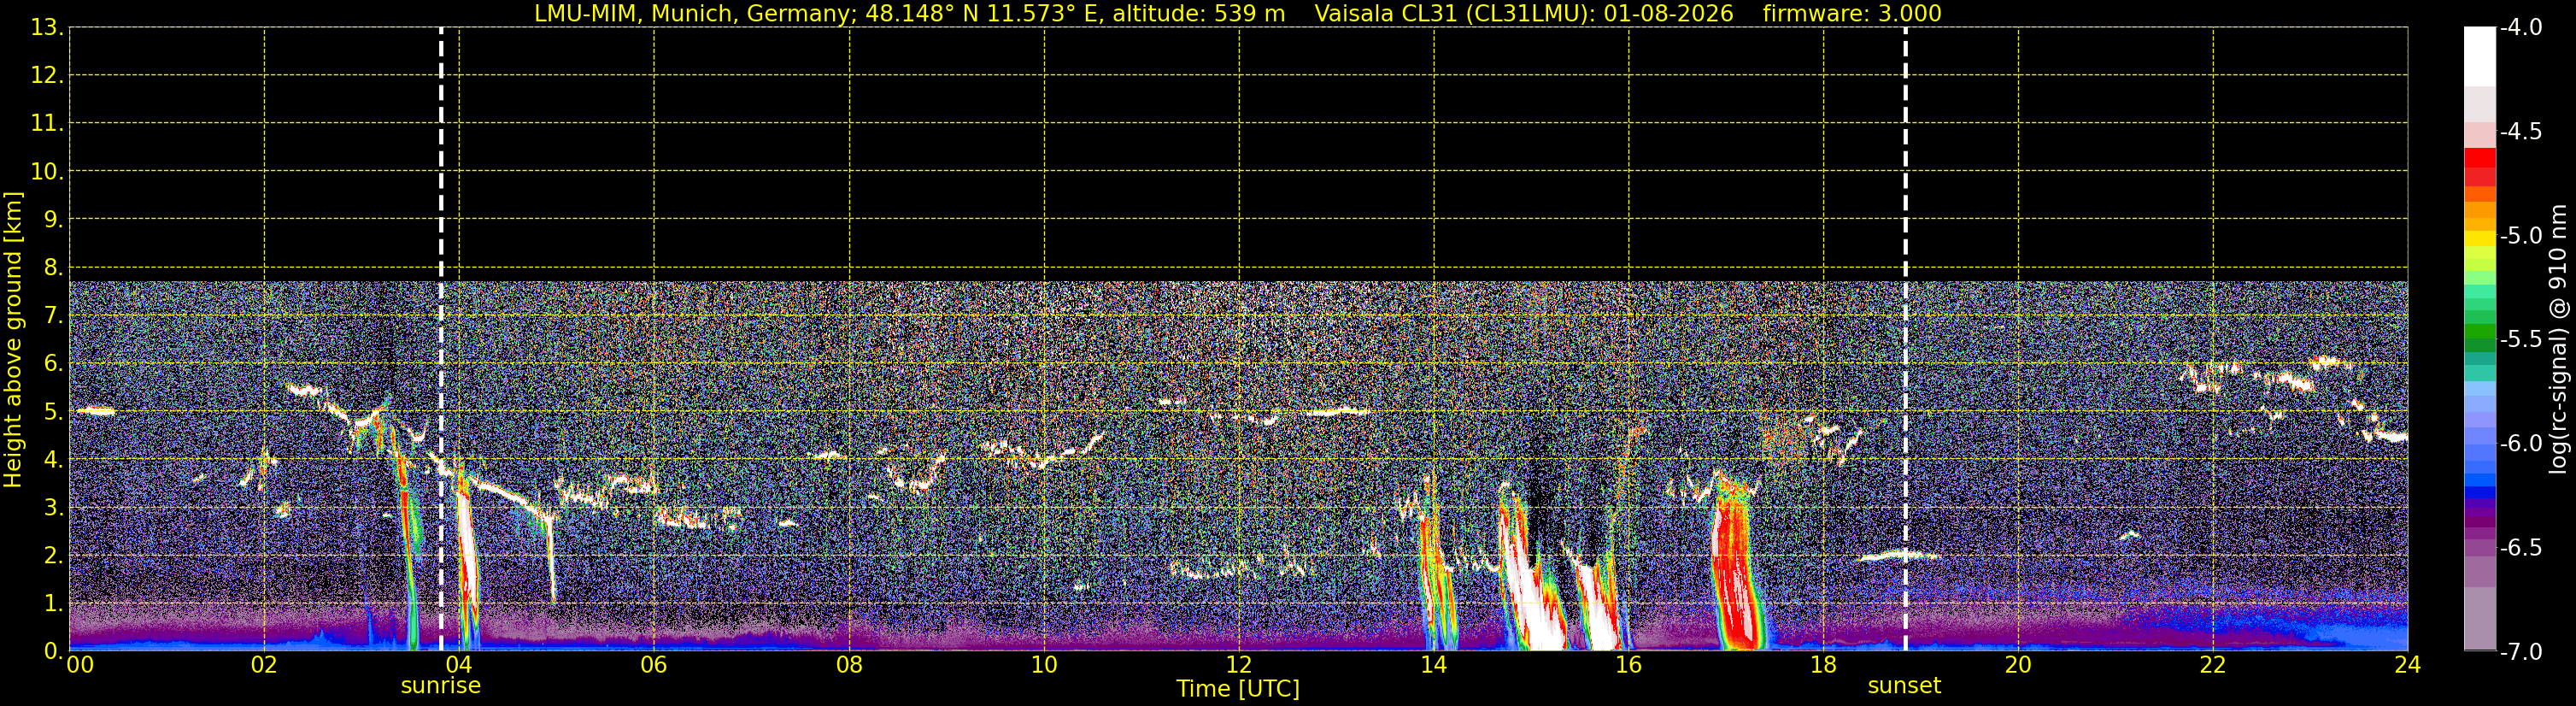Click the '8.' height axis tick label
The height and width of the screenshot is (706, 2576).
pyautogui.click(x=53, y=267)
